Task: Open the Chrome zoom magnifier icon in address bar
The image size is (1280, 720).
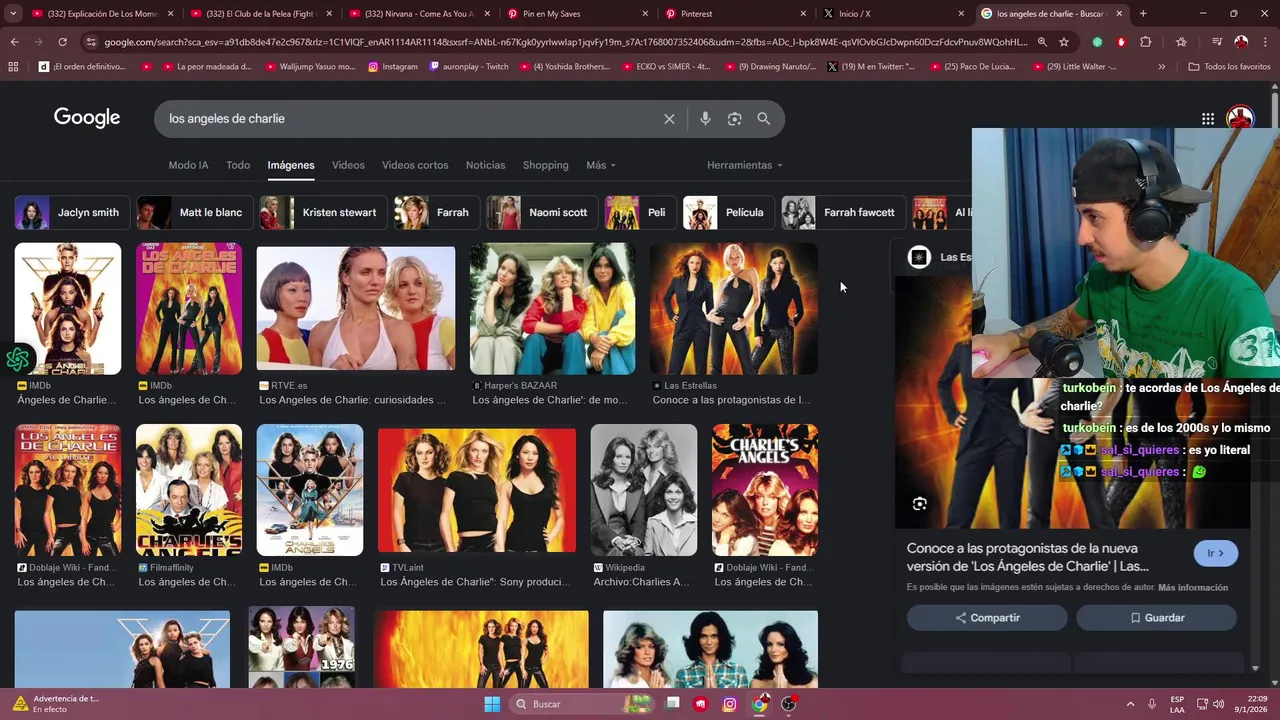Action: 1042,42
